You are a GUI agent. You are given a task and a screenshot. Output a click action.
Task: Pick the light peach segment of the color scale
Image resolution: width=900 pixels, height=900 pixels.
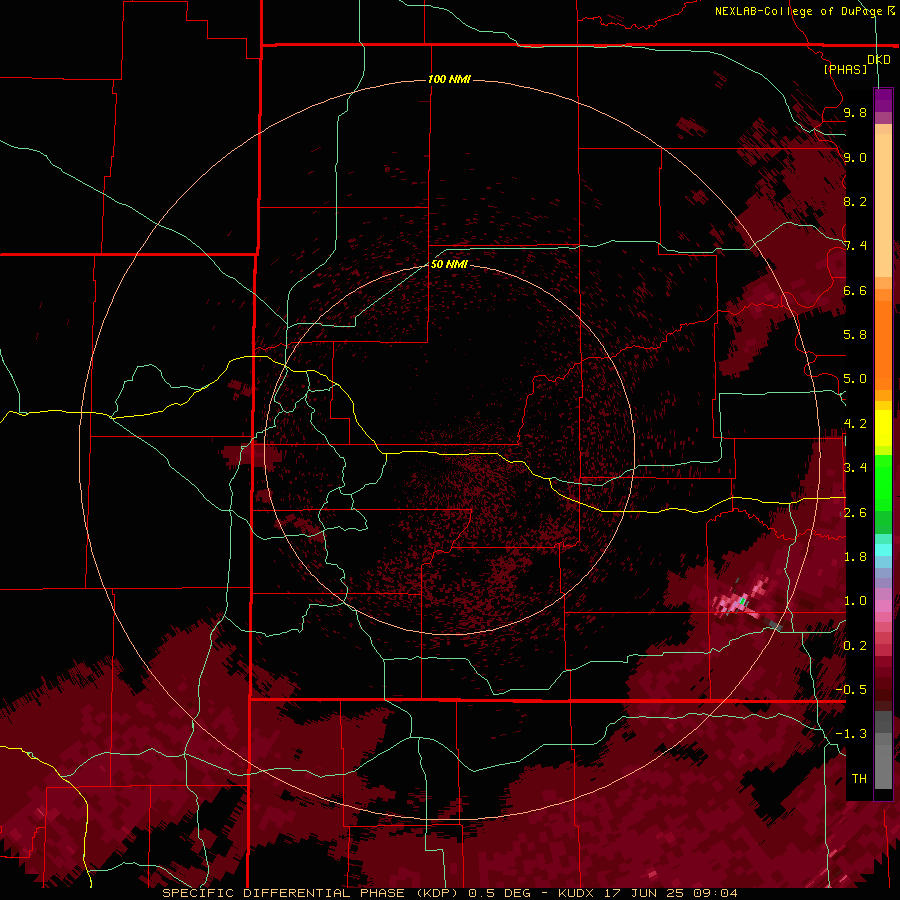point(883,205)
